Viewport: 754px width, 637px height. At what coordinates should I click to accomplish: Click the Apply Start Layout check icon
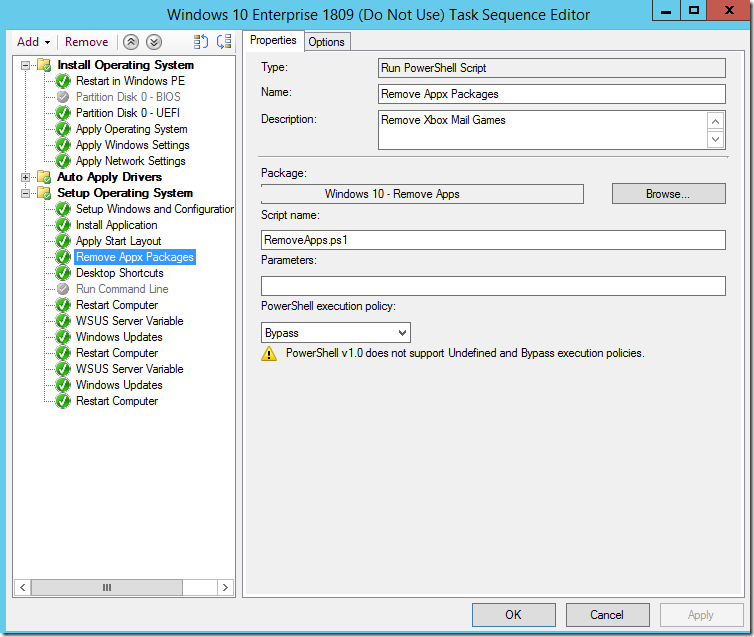(63, 241)
